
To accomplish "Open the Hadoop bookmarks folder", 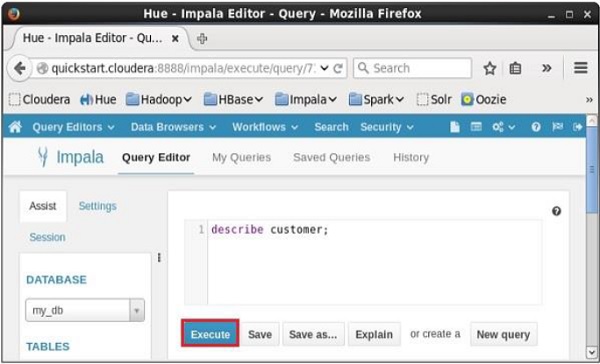I will [x=159, y=100].
